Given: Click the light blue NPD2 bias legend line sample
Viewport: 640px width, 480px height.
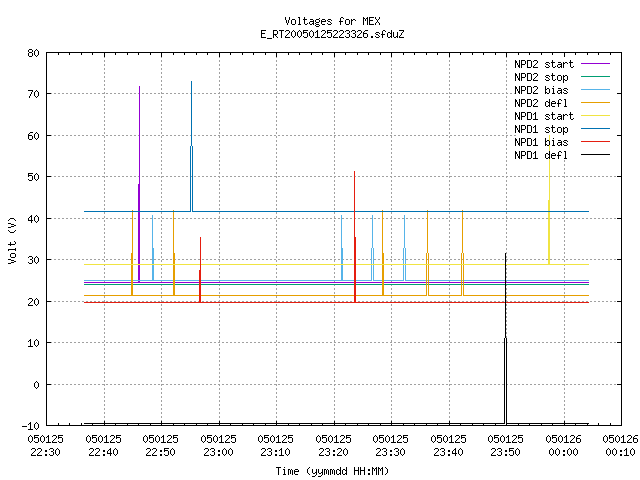Looking at the screenshot, I should (x=596, y=90).
